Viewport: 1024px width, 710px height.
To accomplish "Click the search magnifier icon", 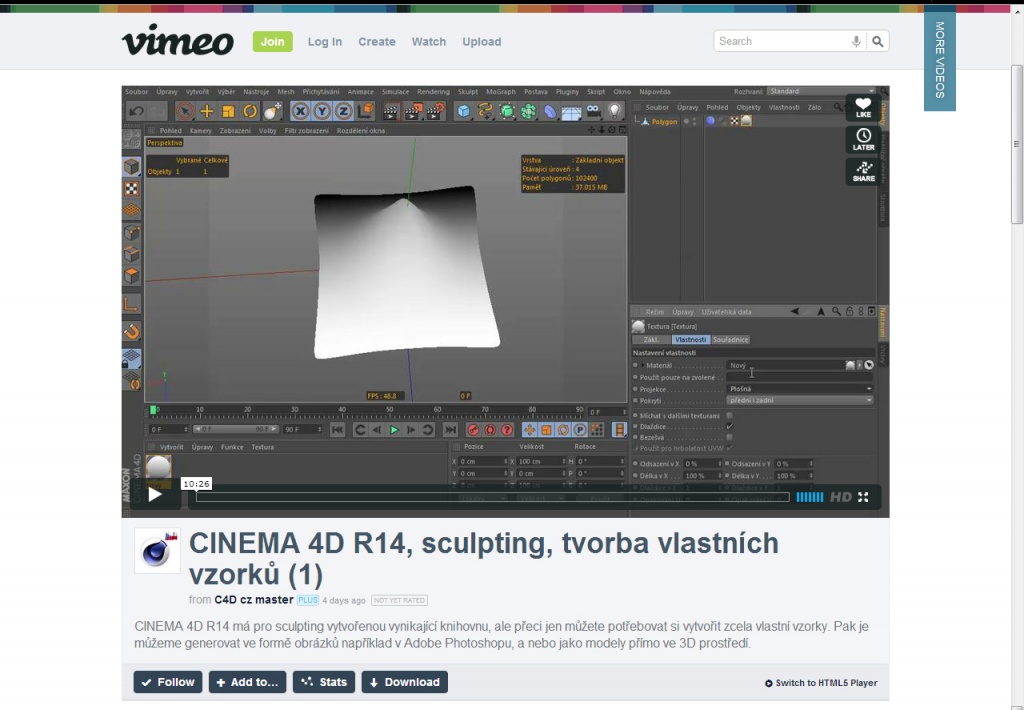I will pos(878,41).
